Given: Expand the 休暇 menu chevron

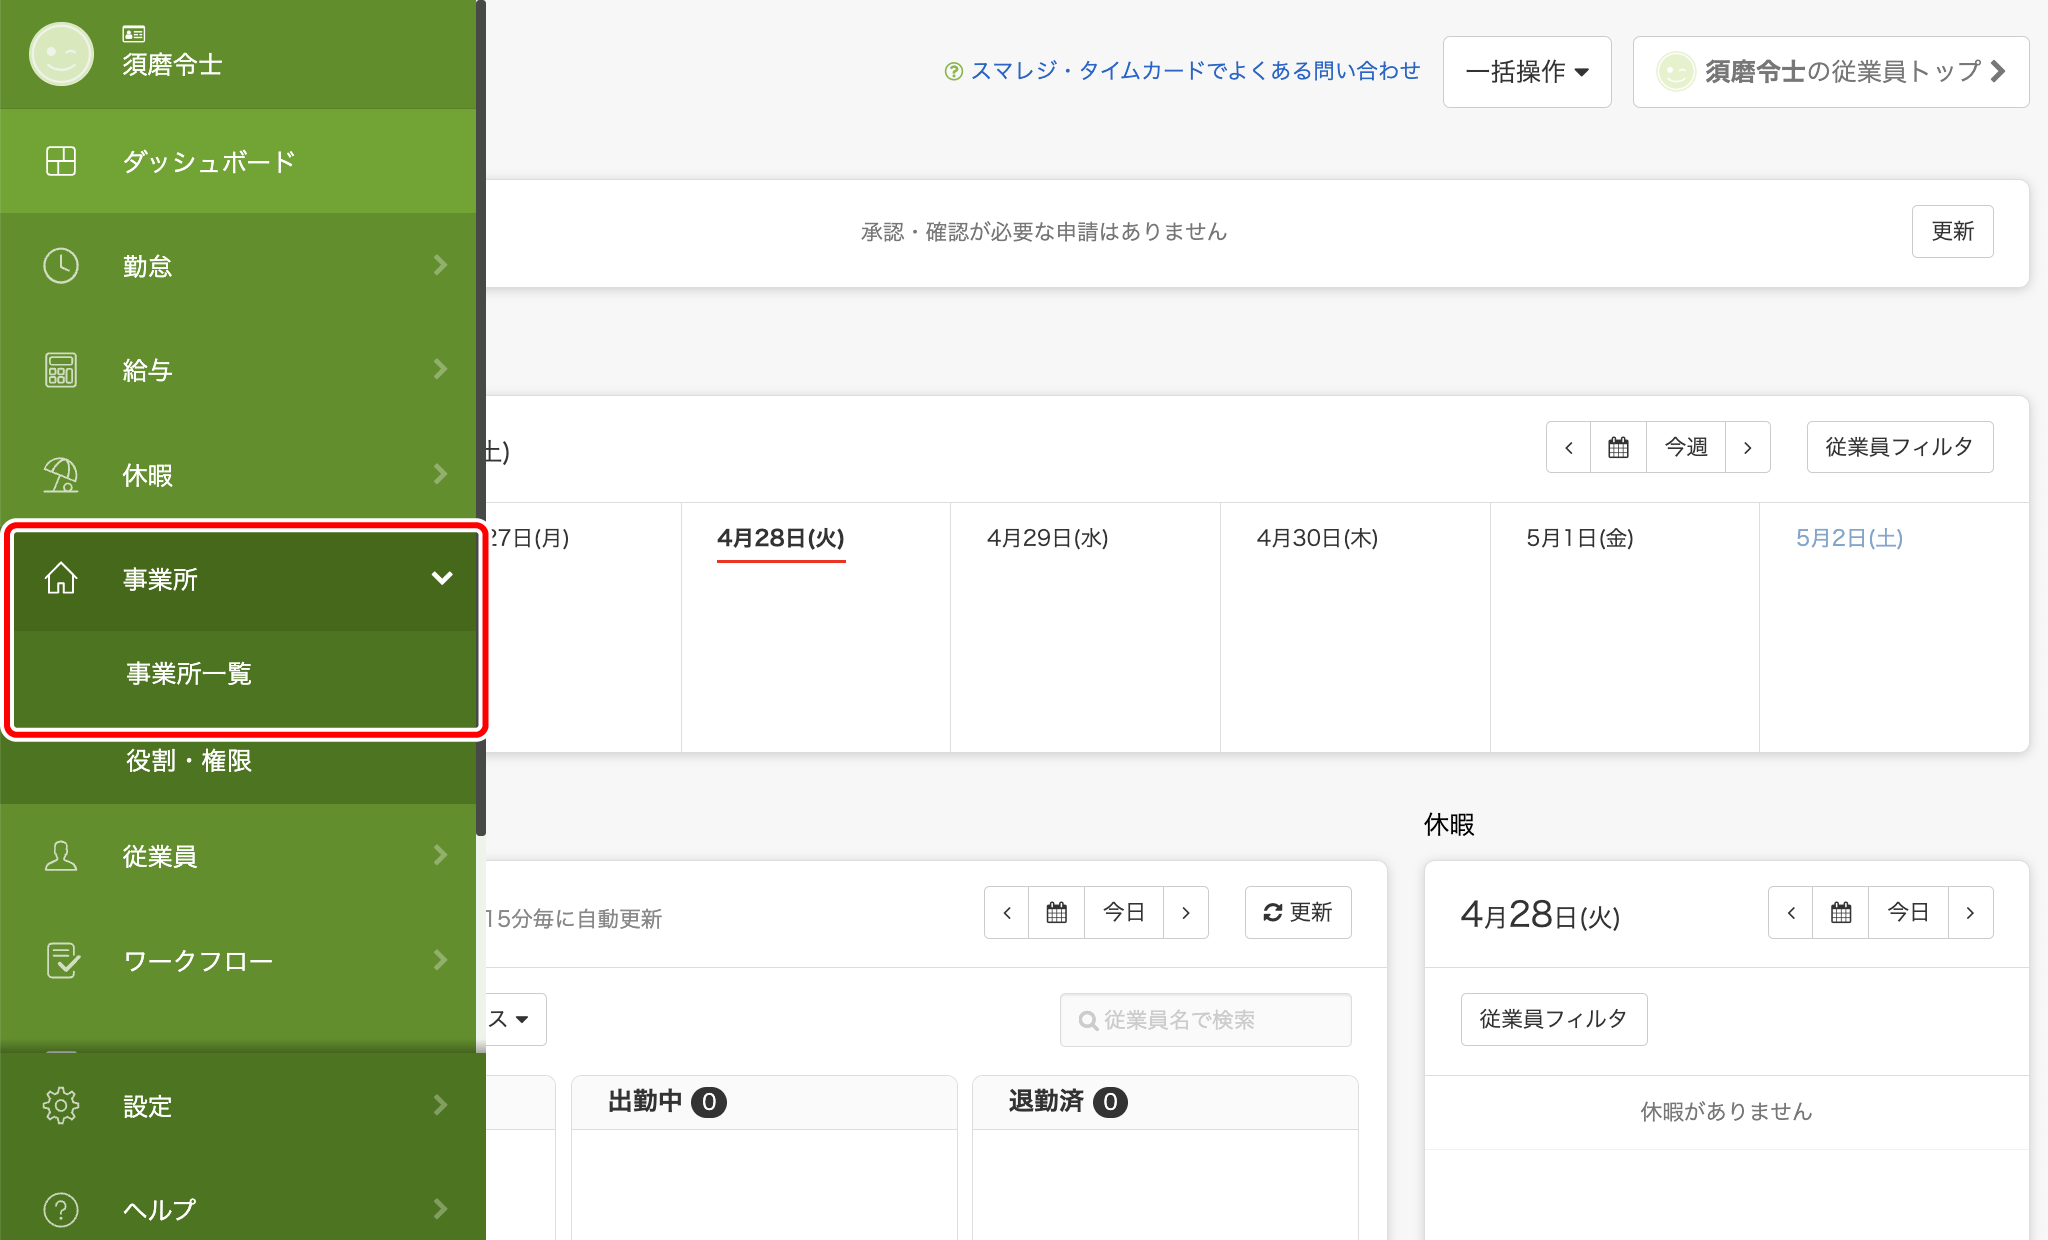Looking at the screenshot, I should pyautogui.click(x=440, y=474).
